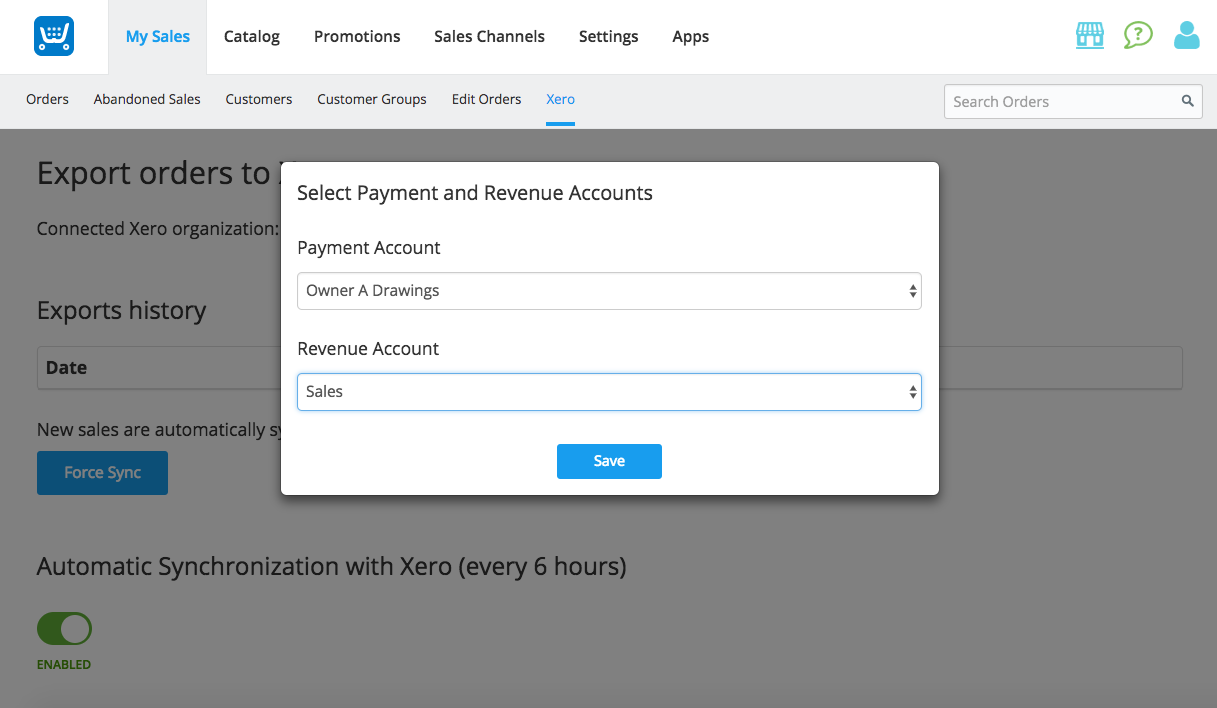Click the 'Revenue Account' label

pyautogui.click(x=368, y=349)
